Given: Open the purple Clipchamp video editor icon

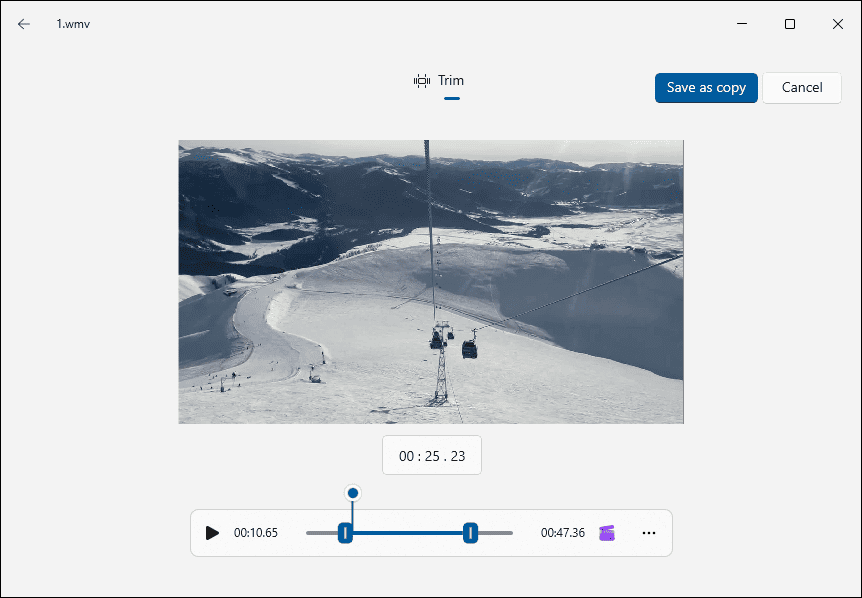Looking at the screenshot, I should (607, 533).
